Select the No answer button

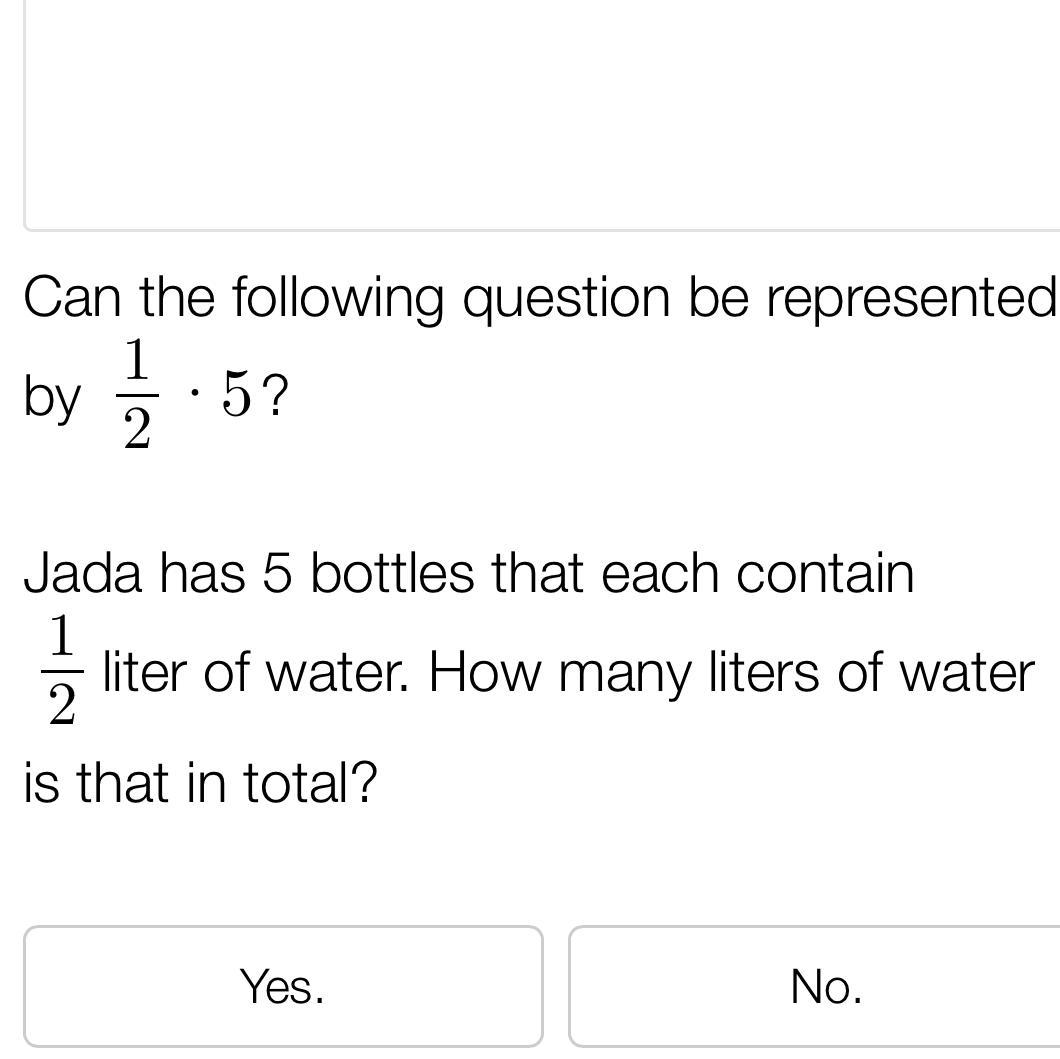pyautogui.click(x=825, y=986)
